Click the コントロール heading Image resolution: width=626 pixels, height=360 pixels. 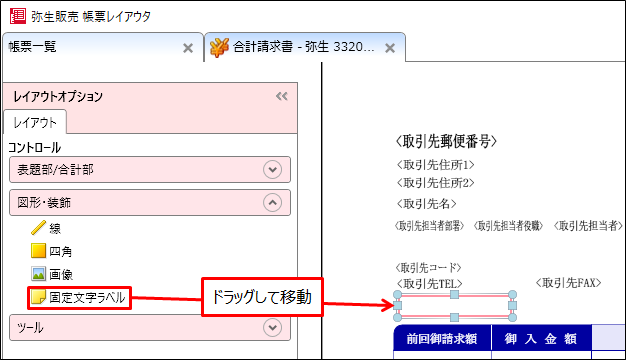(34, 147)
